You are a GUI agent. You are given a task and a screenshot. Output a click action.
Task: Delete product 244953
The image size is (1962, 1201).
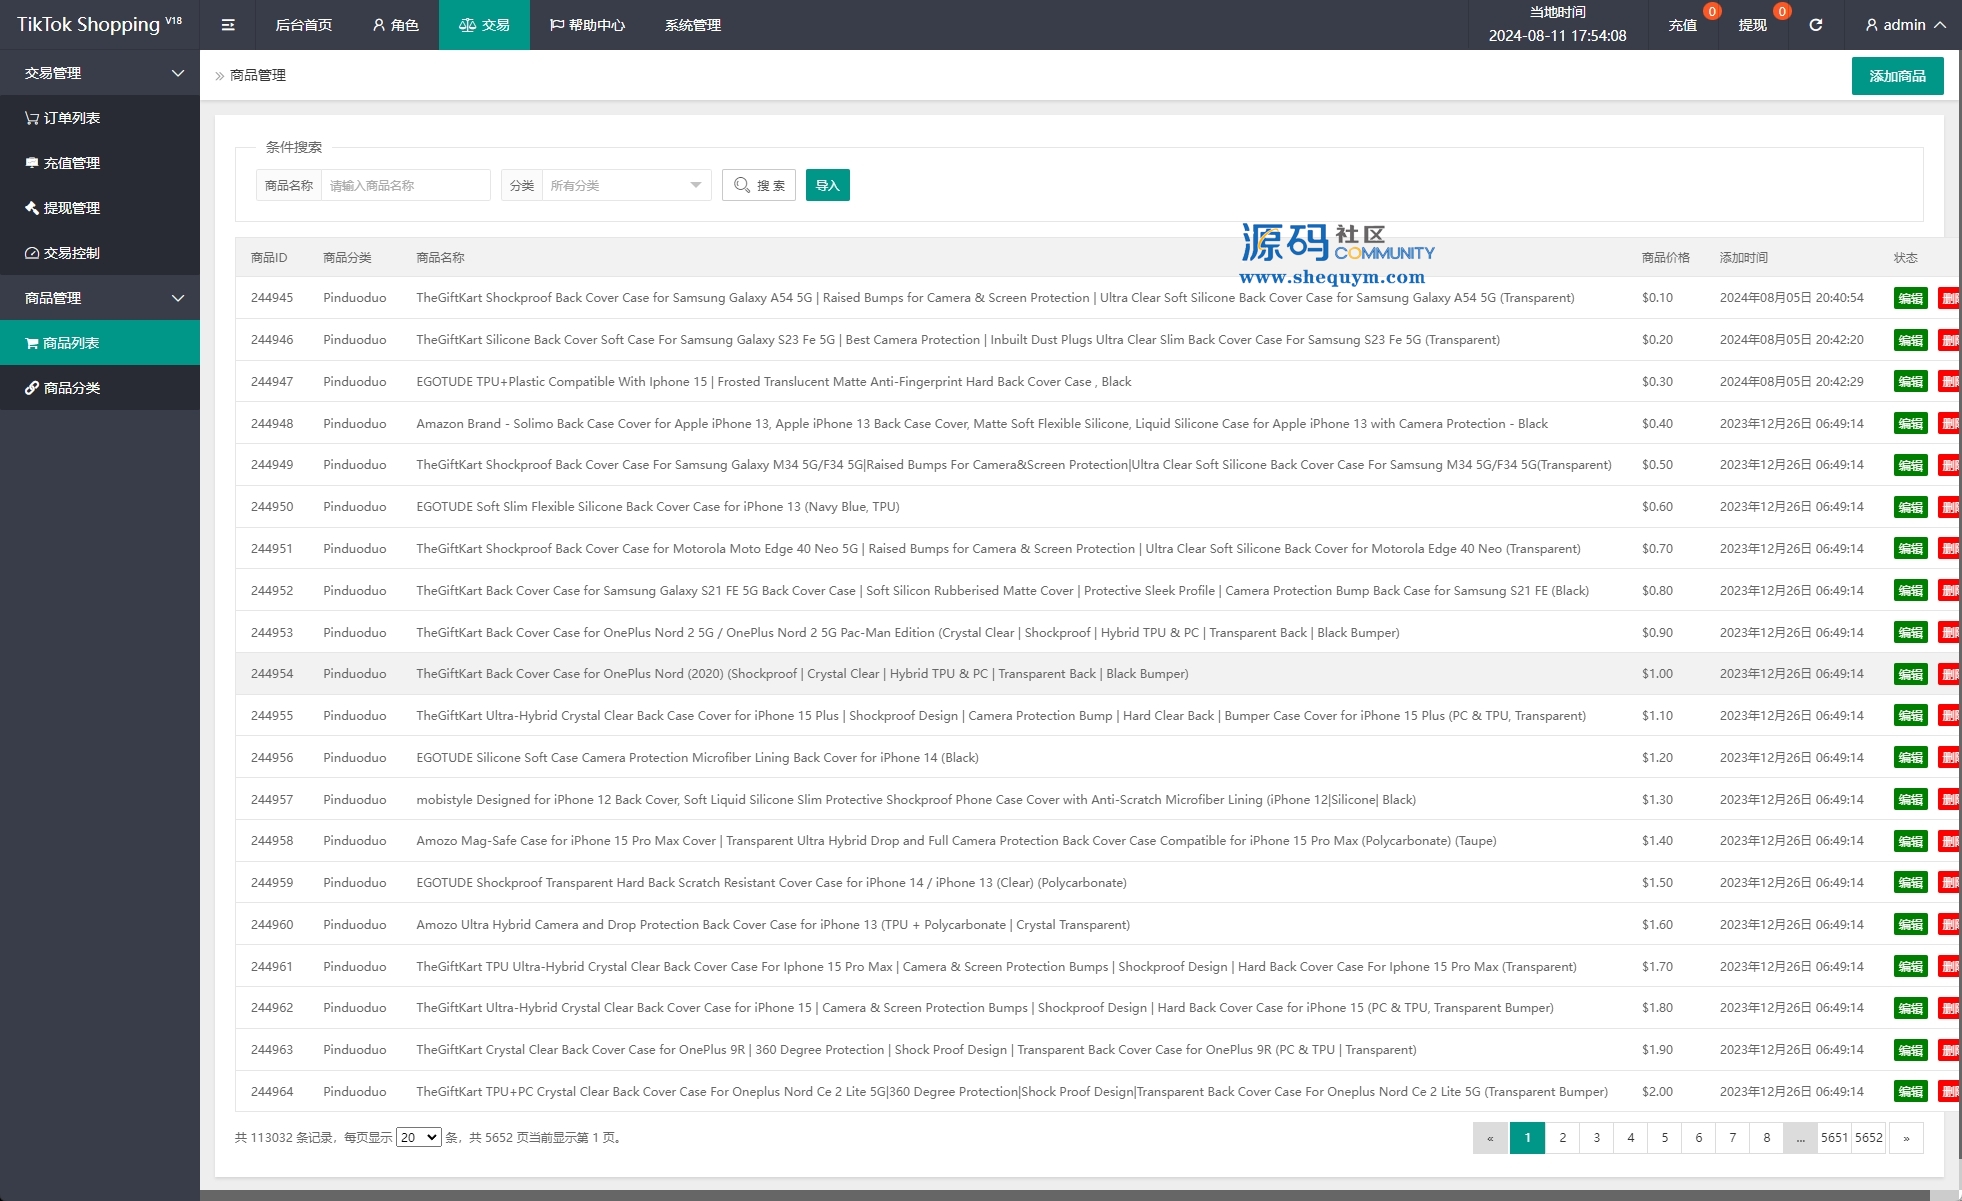point(1949,633)
